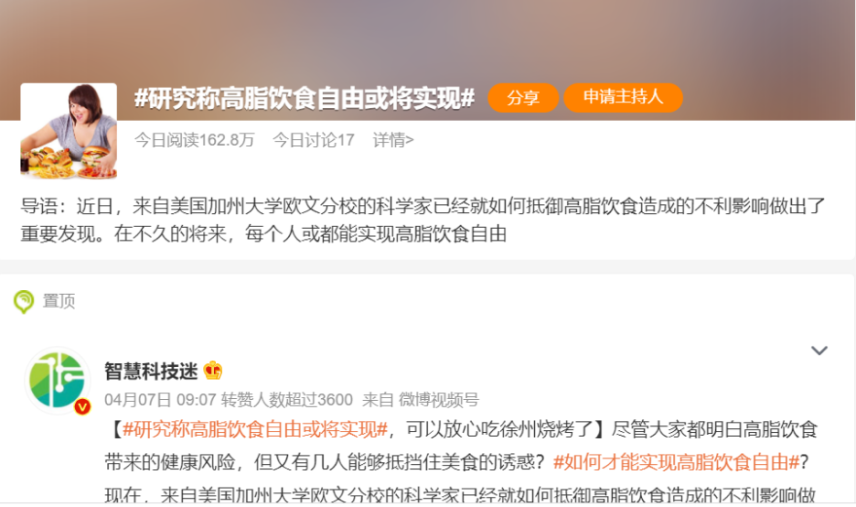Expand the post options chevron menu
Viewport: 856px width, 507px height.
click(x=819, y=350)
